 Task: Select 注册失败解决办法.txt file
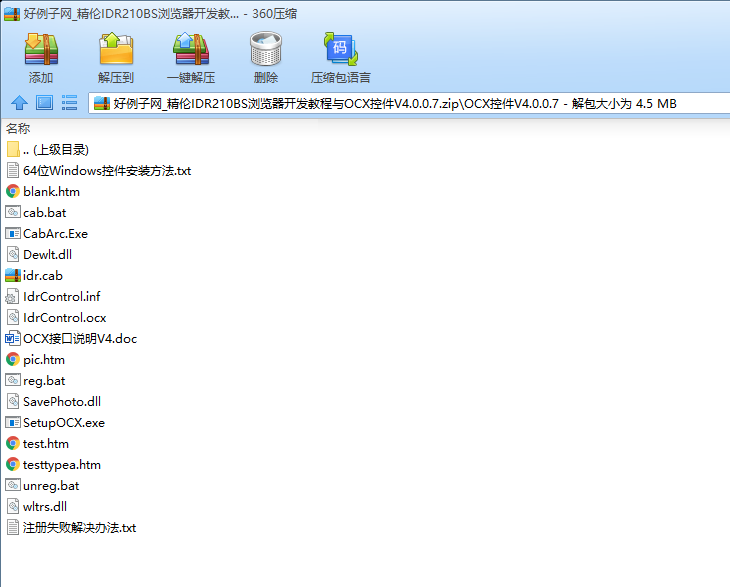71,527
